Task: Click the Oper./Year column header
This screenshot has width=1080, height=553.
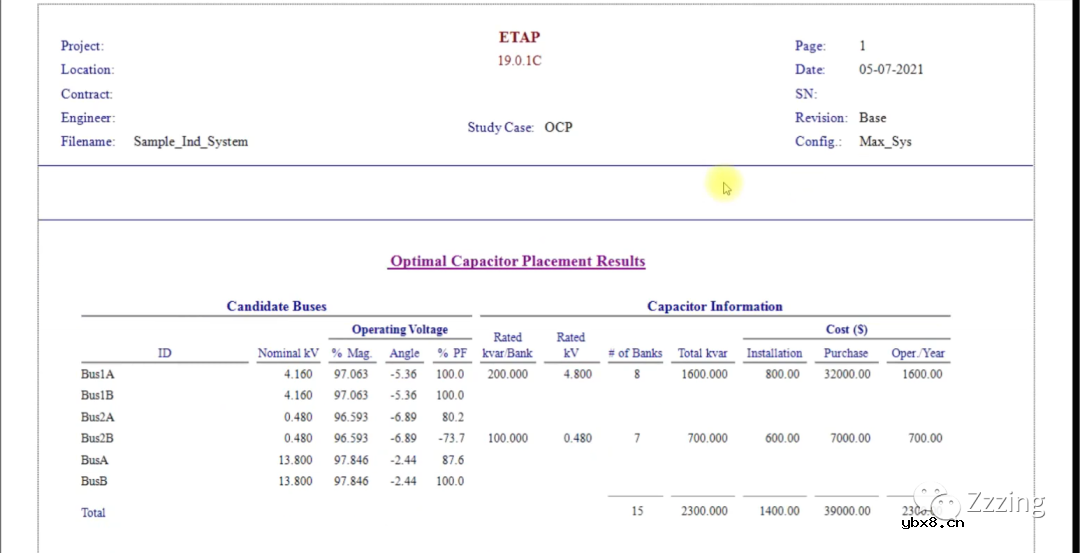Action: click(x=918, y=353)
